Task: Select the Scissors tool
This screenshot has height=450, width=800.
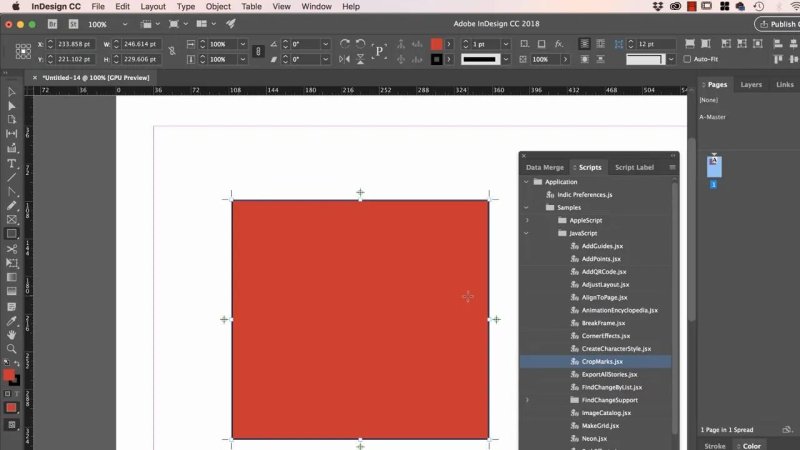Action: pos(11,248)
